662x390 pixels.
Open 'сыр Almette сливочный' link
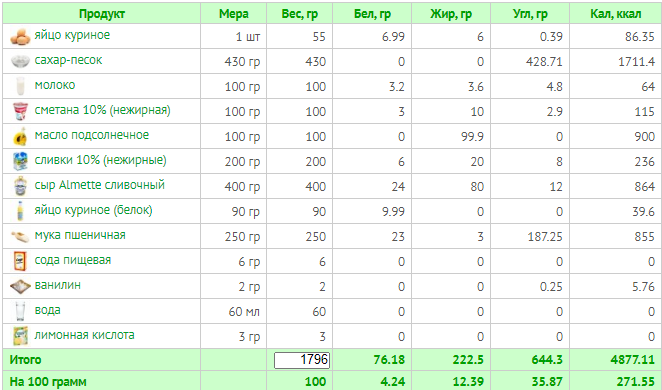(100, 185)
